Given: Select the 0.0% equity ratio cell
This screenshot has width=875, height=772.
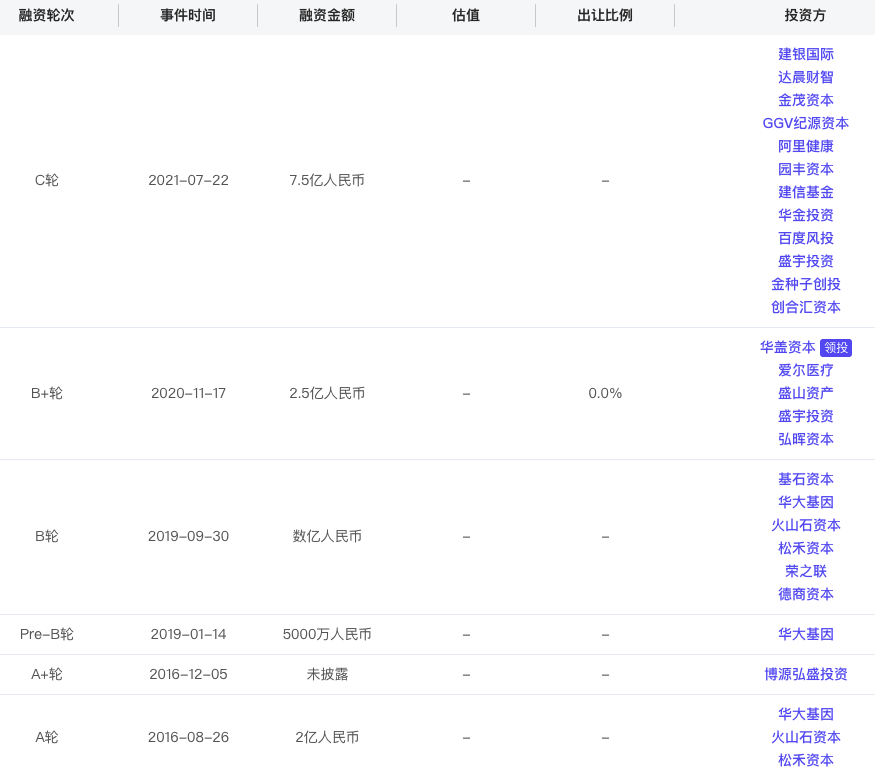Looking at the screenshot, I should click(605, 394).
